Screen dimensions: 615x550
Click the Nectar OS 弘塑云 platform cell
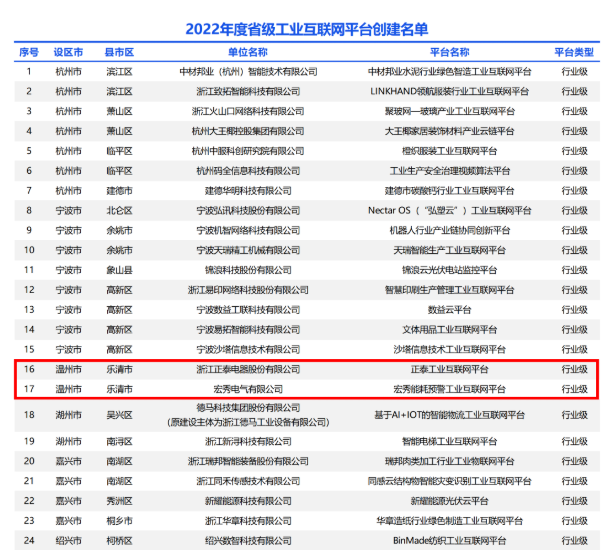[x=449, y=211]
